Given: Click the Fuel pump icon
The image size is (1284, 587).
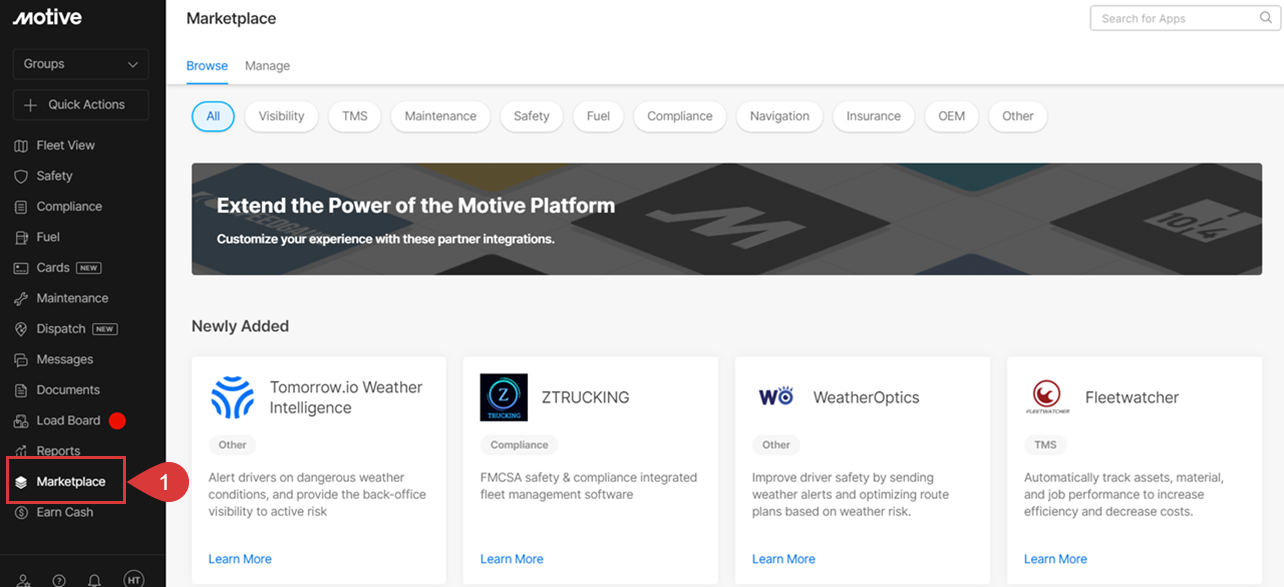Looking at the screenshot, I should 21,238.
